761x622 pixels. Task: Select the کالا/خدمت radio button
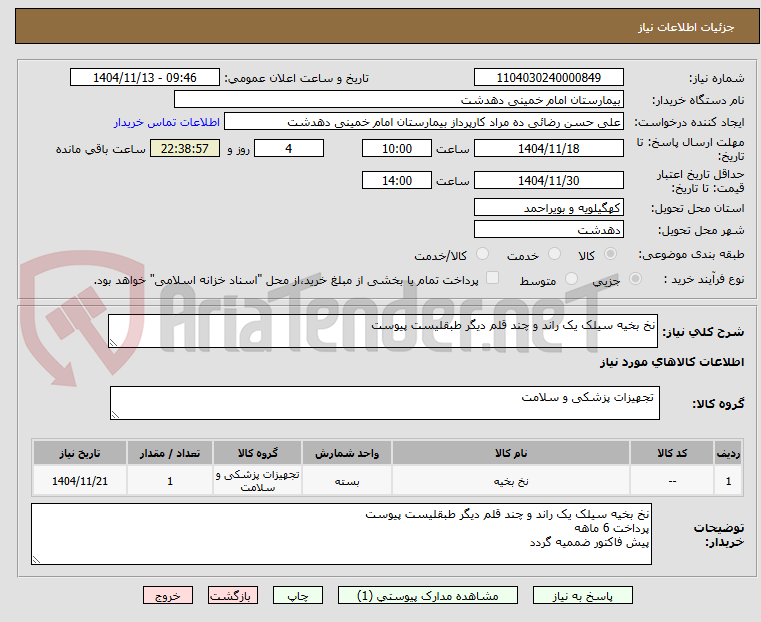(482, 254)
